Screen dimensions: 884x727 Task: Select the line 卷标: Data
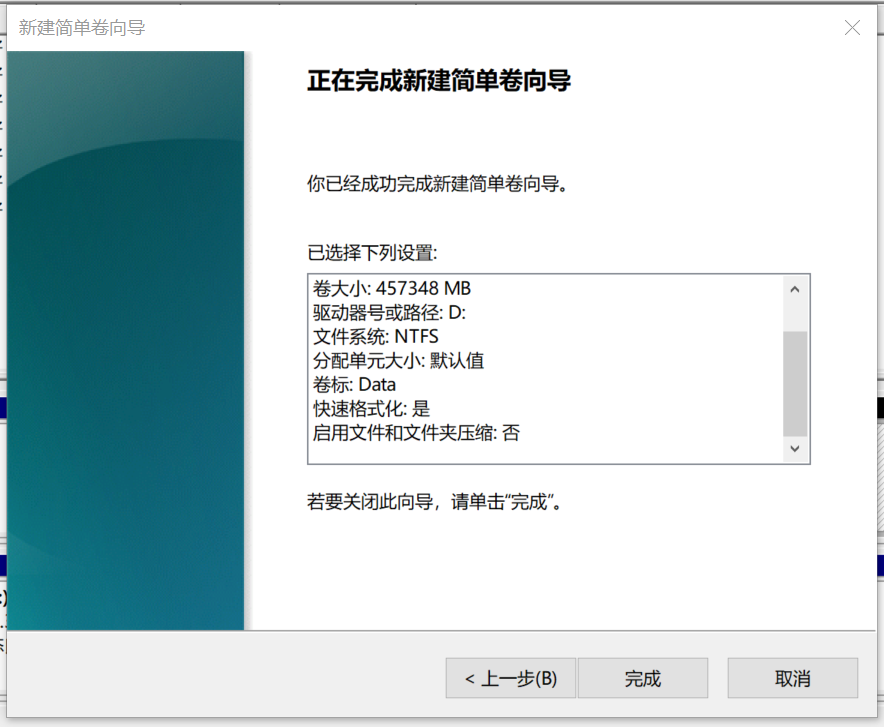click(x=354, y=385)
